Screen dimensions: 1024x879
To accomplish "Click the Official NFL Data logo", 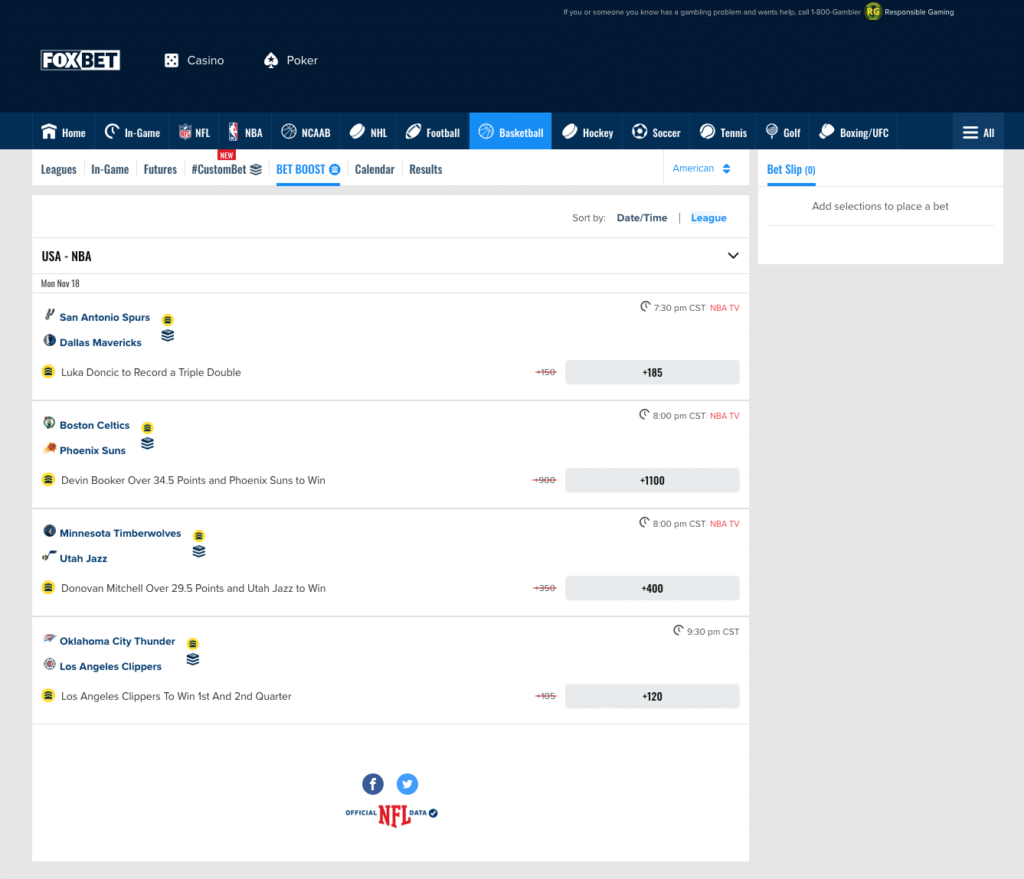I will tap(391, 814).
